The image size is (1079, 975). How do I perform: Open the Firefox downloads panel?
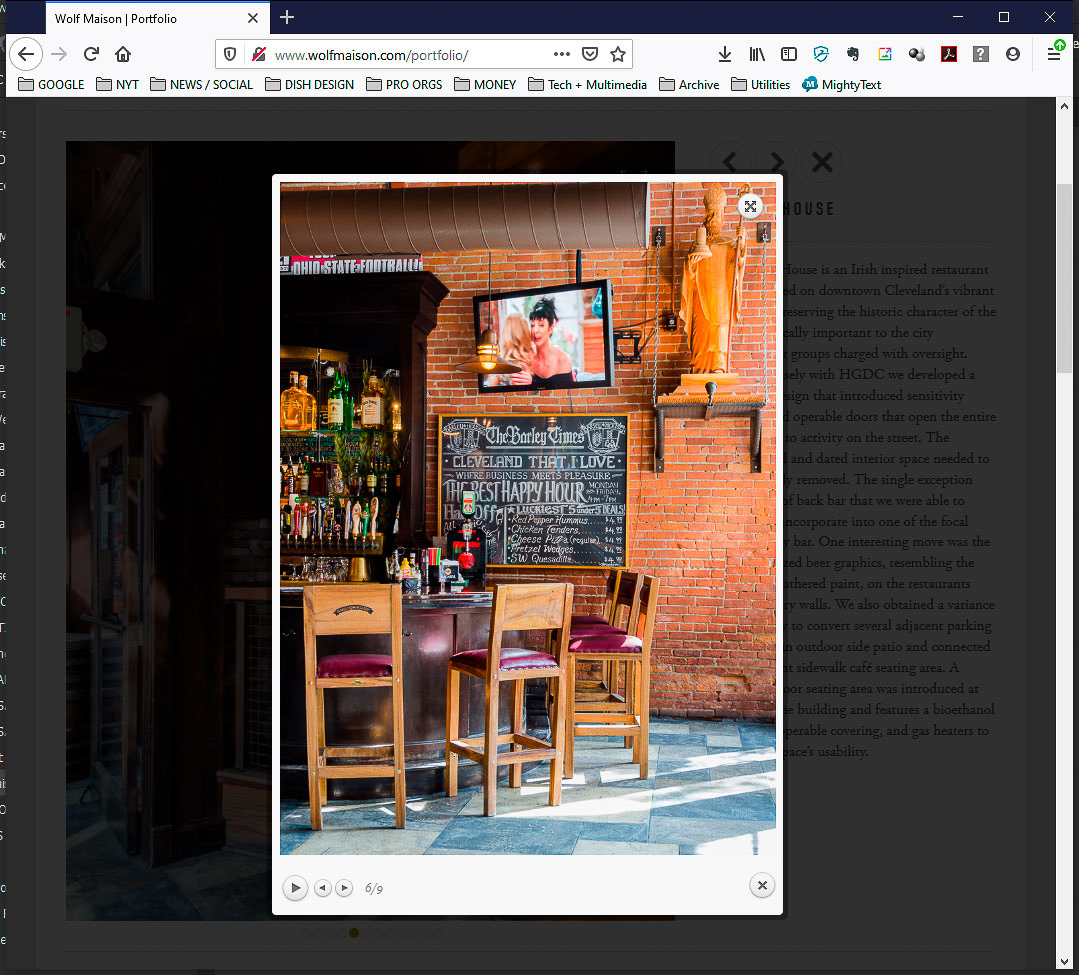coord(725,54)
